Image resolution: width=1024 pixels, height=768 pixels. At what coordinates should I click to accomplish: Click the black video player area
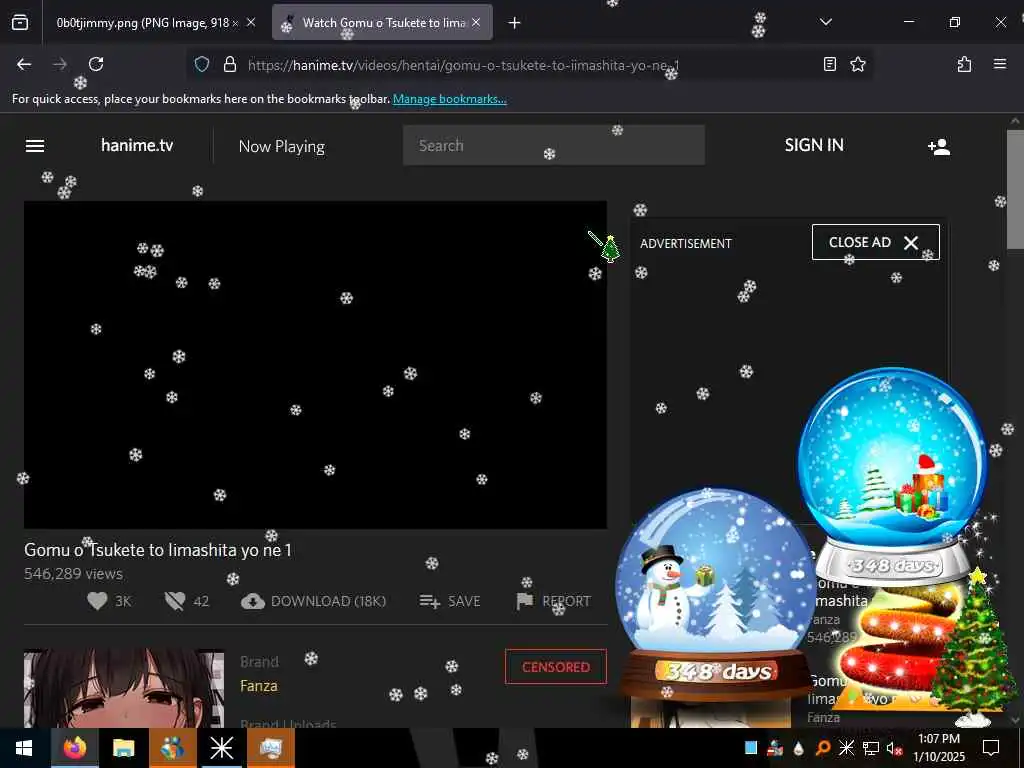click(x=315, y=364)
